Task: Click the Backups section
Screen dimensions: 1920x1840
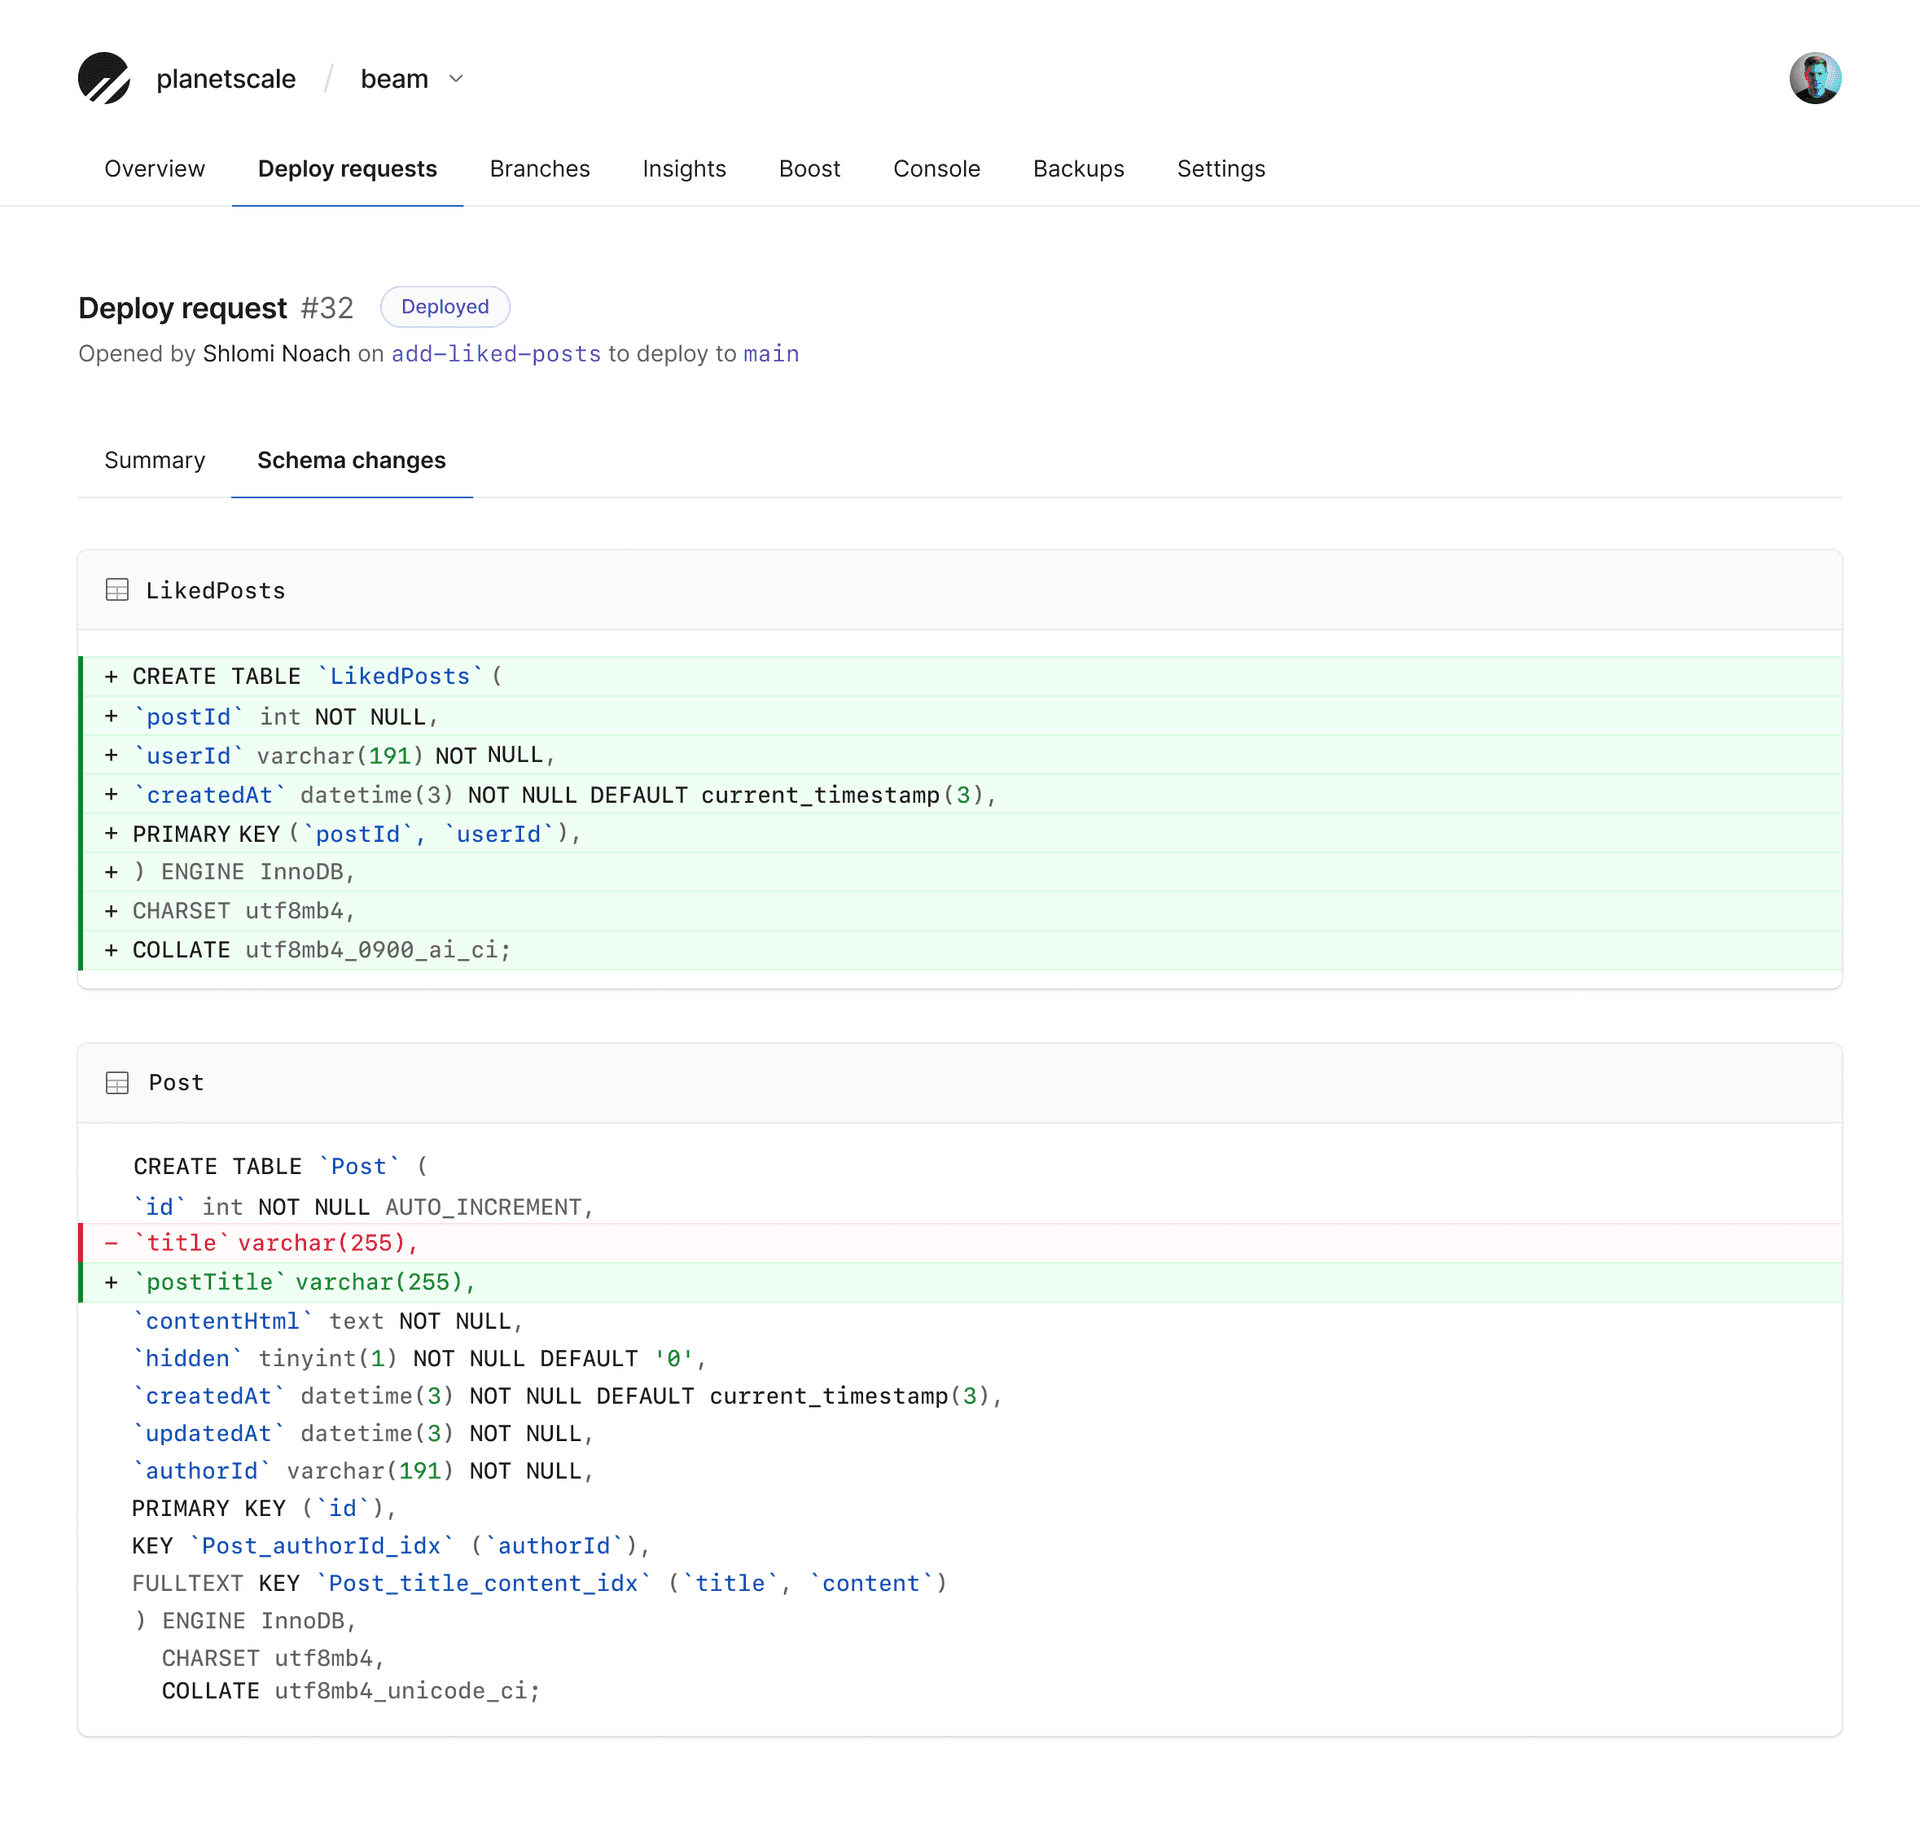Action: [1078, 168]
